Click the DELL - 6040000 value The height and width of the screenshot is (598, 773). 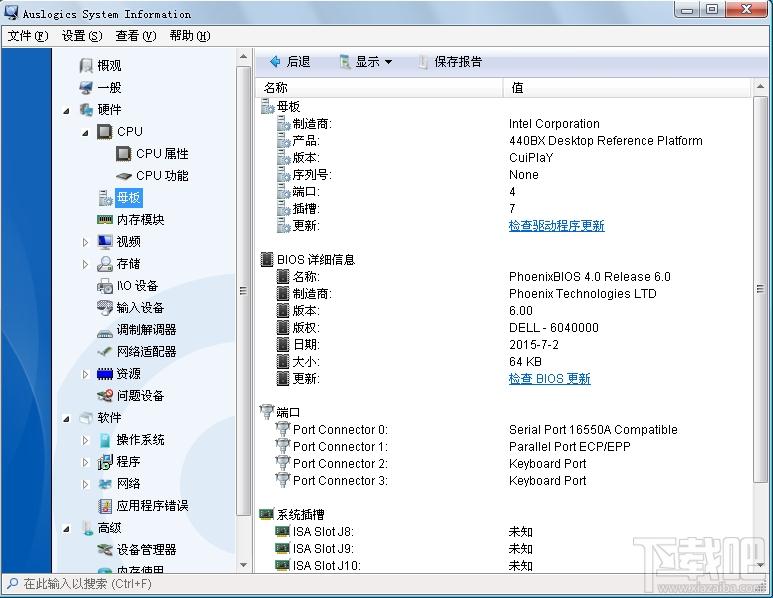(554, 328)
